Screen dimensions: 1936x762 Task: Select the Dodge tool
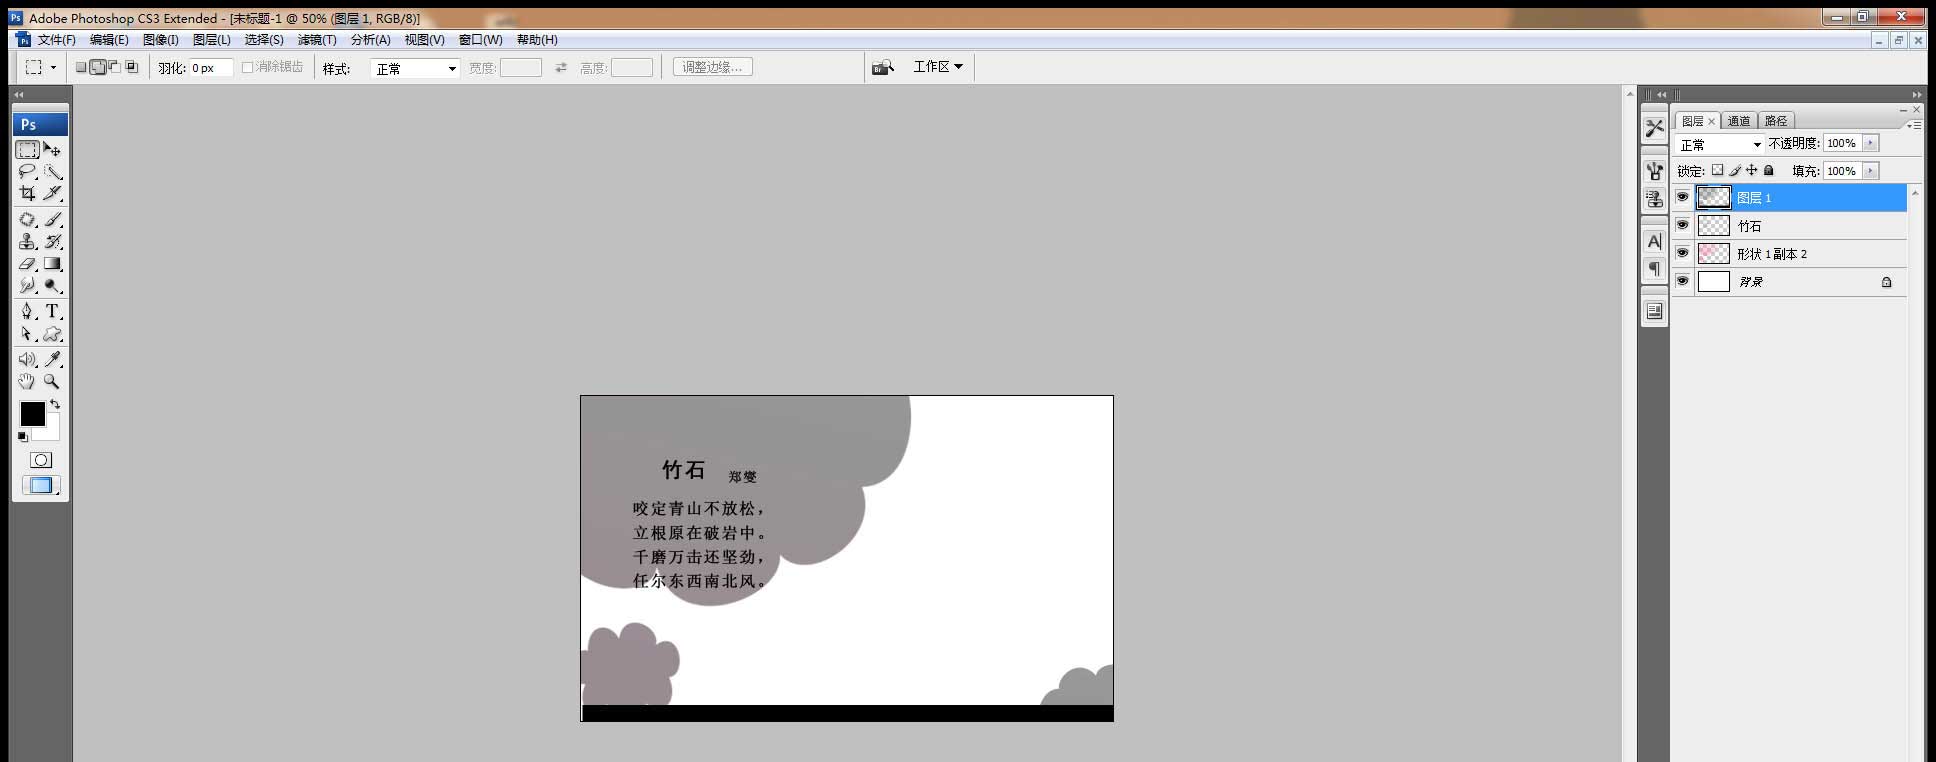click(x=53, y=286)
